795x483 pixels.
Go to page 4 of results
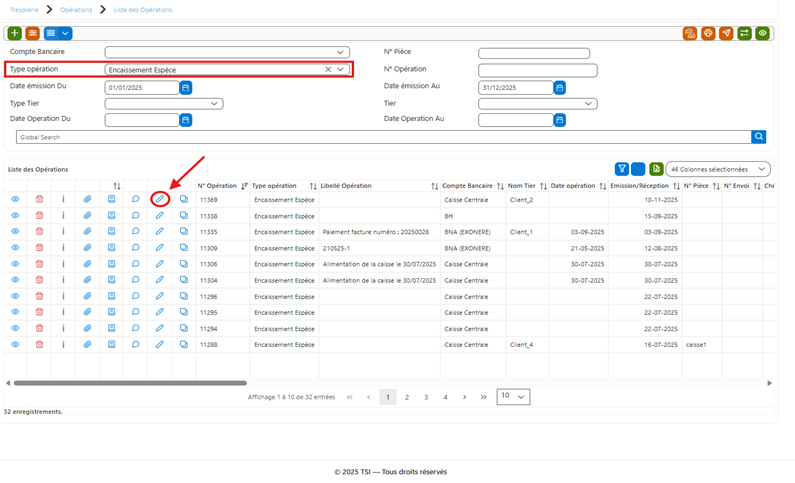coord(445,397)
